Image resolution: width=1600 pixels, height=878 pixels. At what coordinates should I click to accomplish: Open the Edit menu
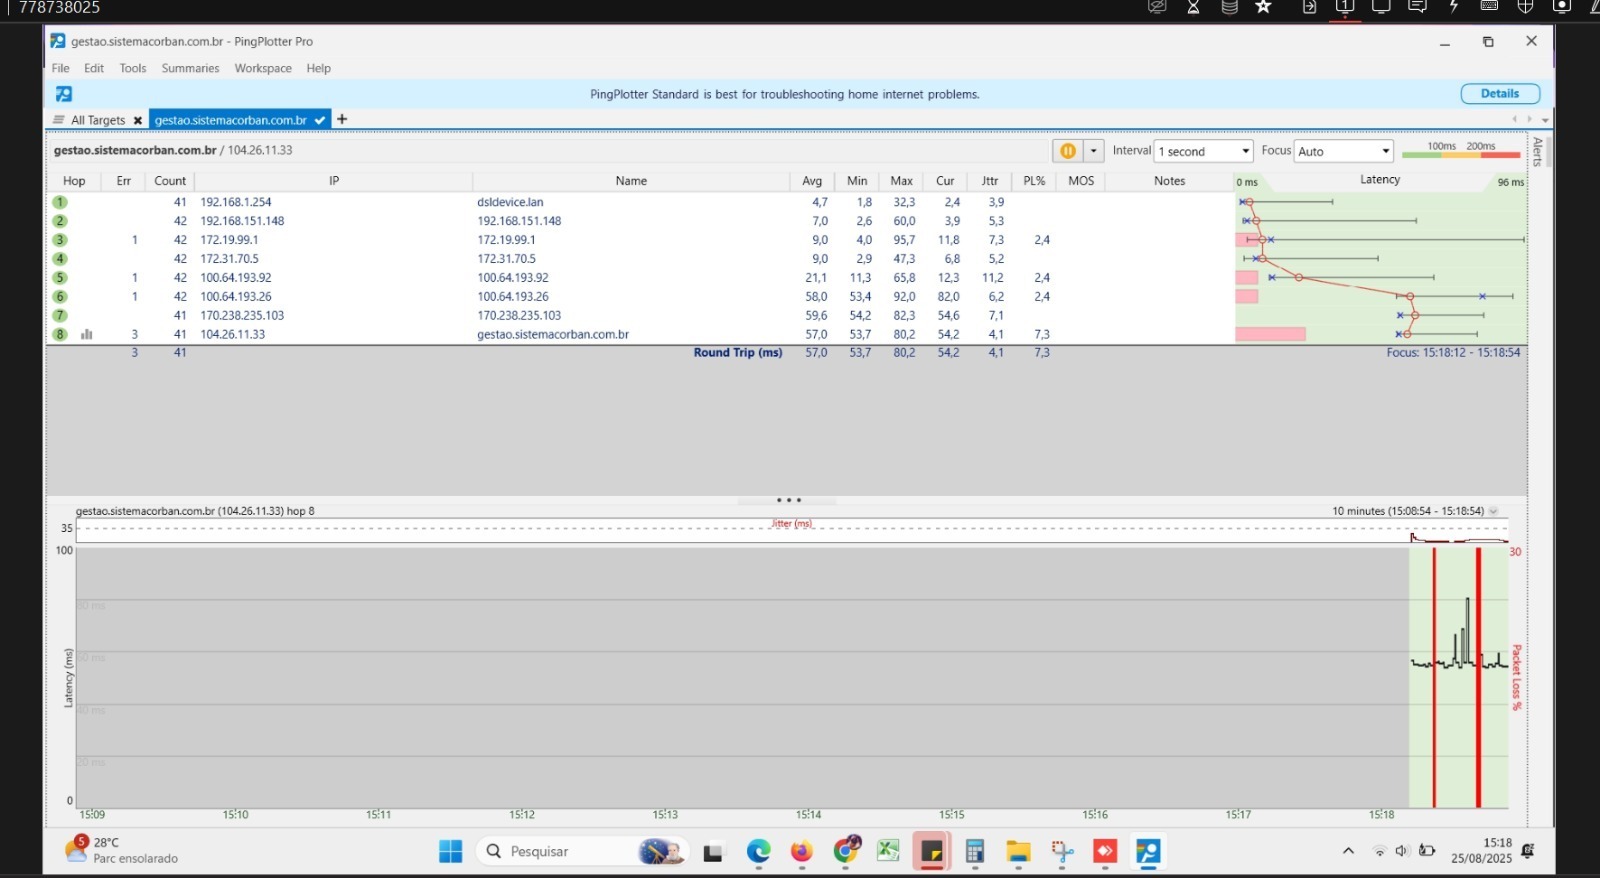pyautogui.click(x=94, y=68)
